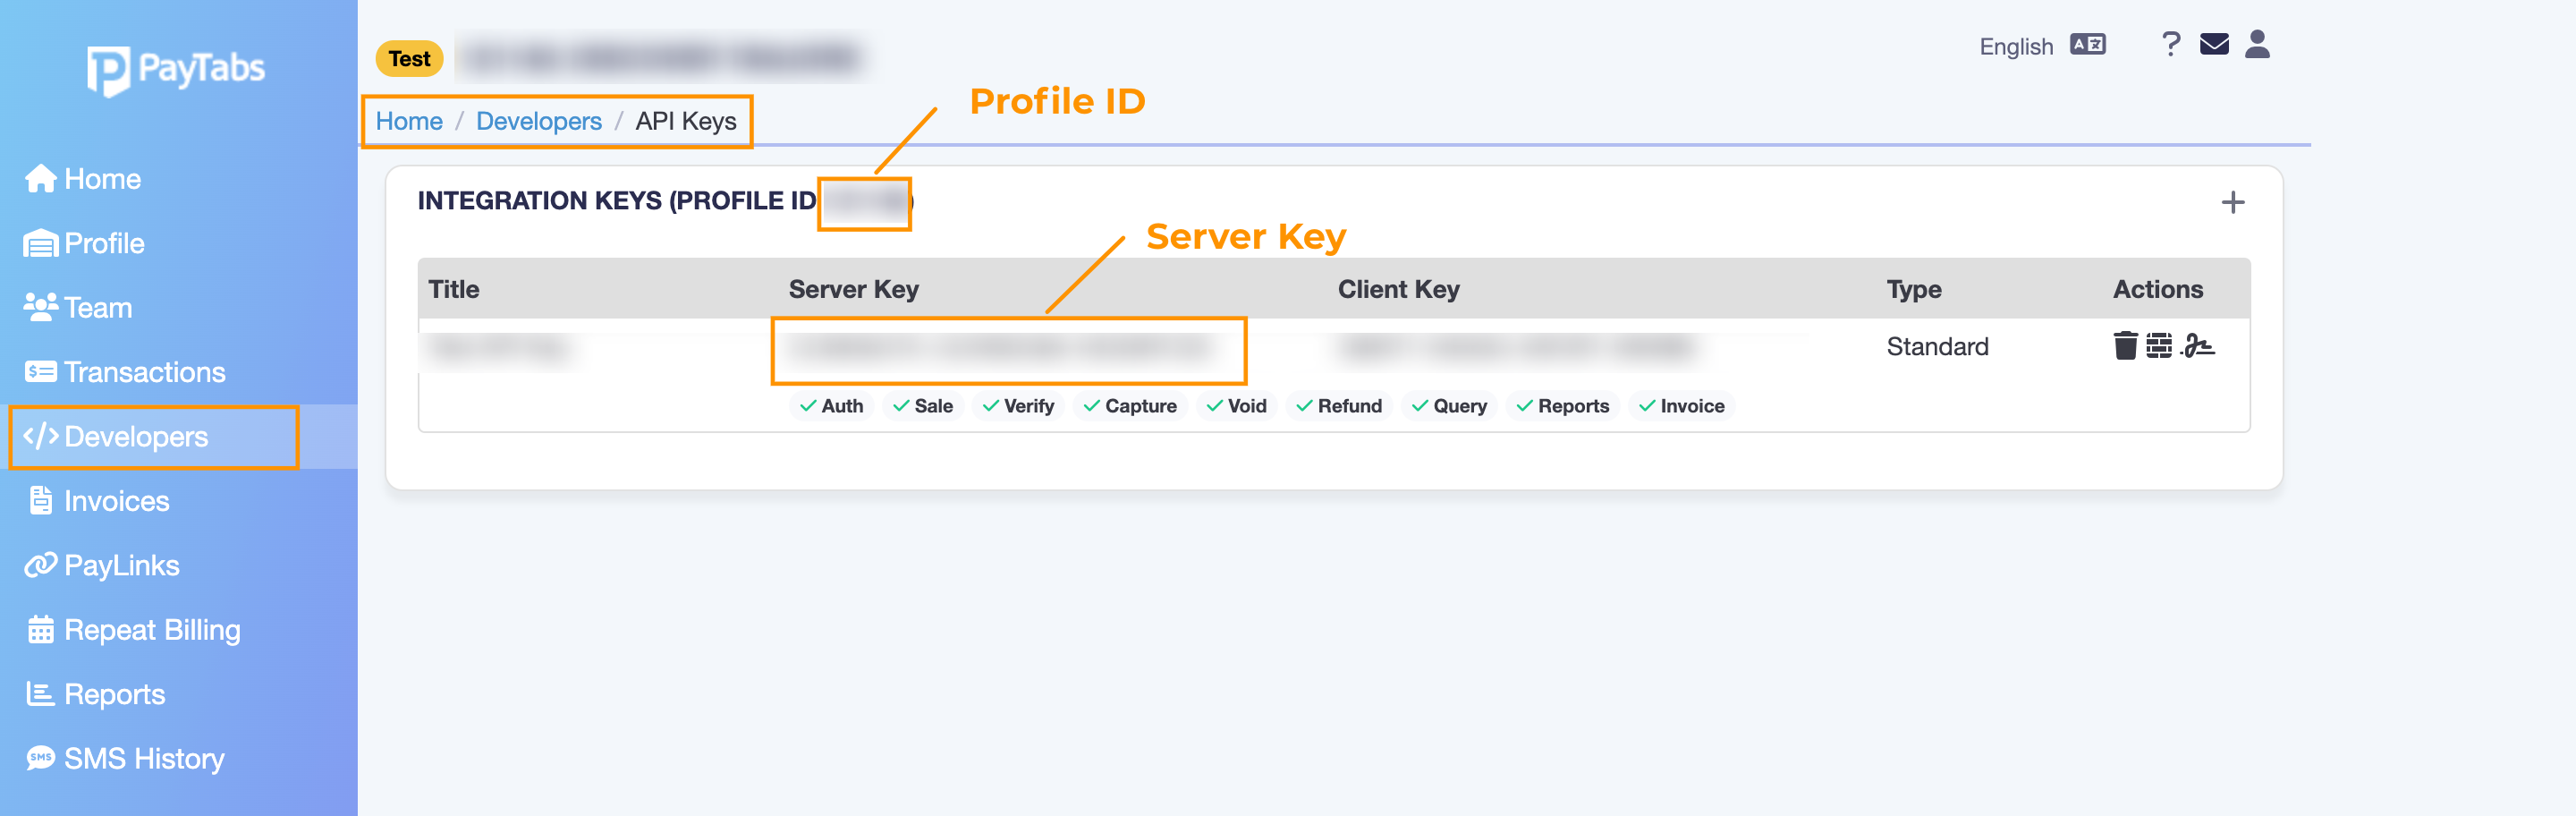Toggle the Auth permission badge

pos(831,406)
